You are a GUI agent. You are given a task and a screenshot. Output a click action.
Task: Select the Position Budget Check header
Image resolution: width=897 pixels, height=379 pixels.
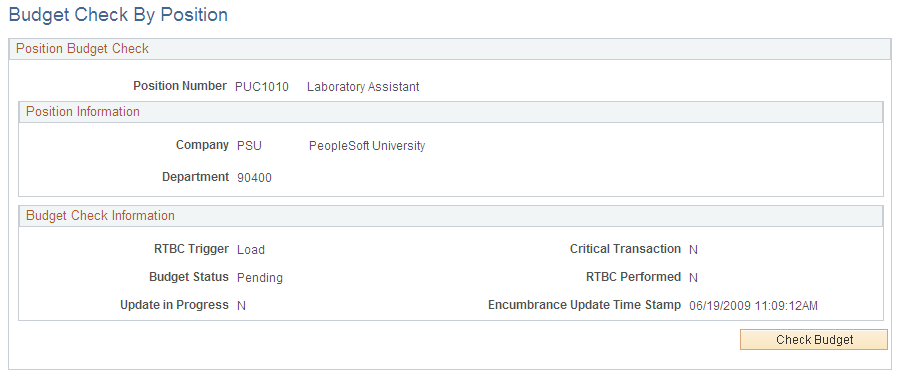coord(82,49)
